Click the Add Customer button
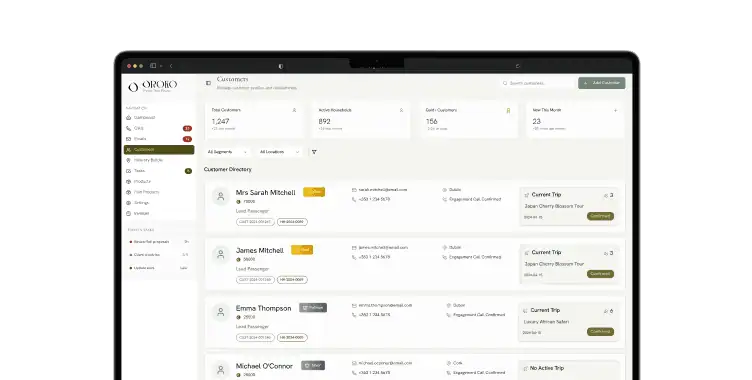The height and width of the screenshot is (380, 752). (x=601, y=83)
